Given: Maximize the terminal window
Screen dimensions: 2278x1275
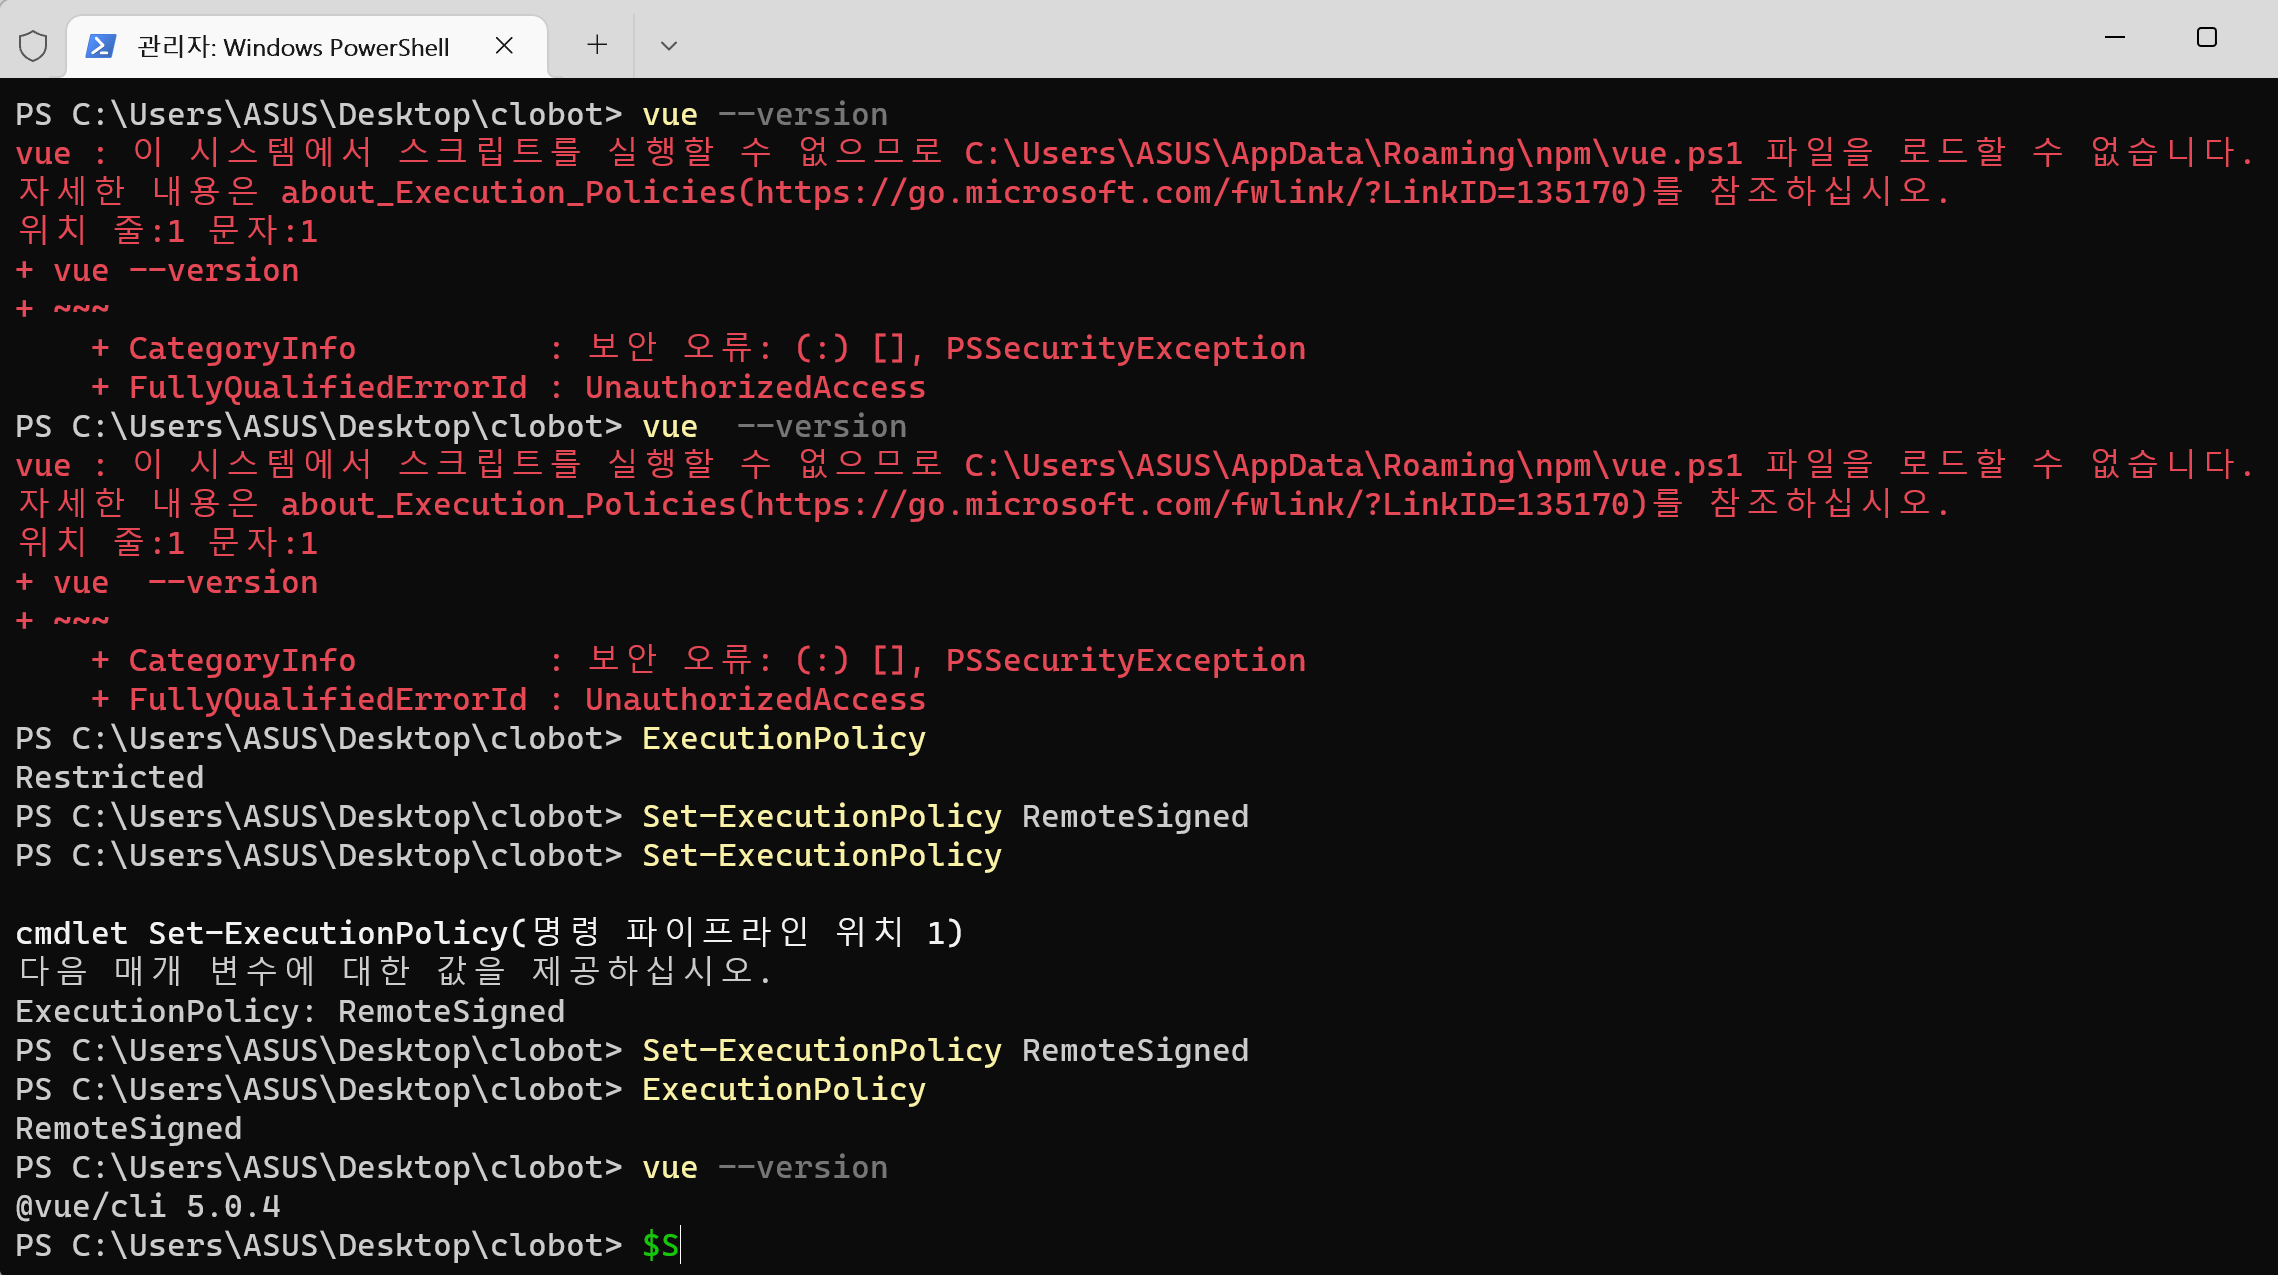Looking at the screenshot, I should click(2207, 38).
